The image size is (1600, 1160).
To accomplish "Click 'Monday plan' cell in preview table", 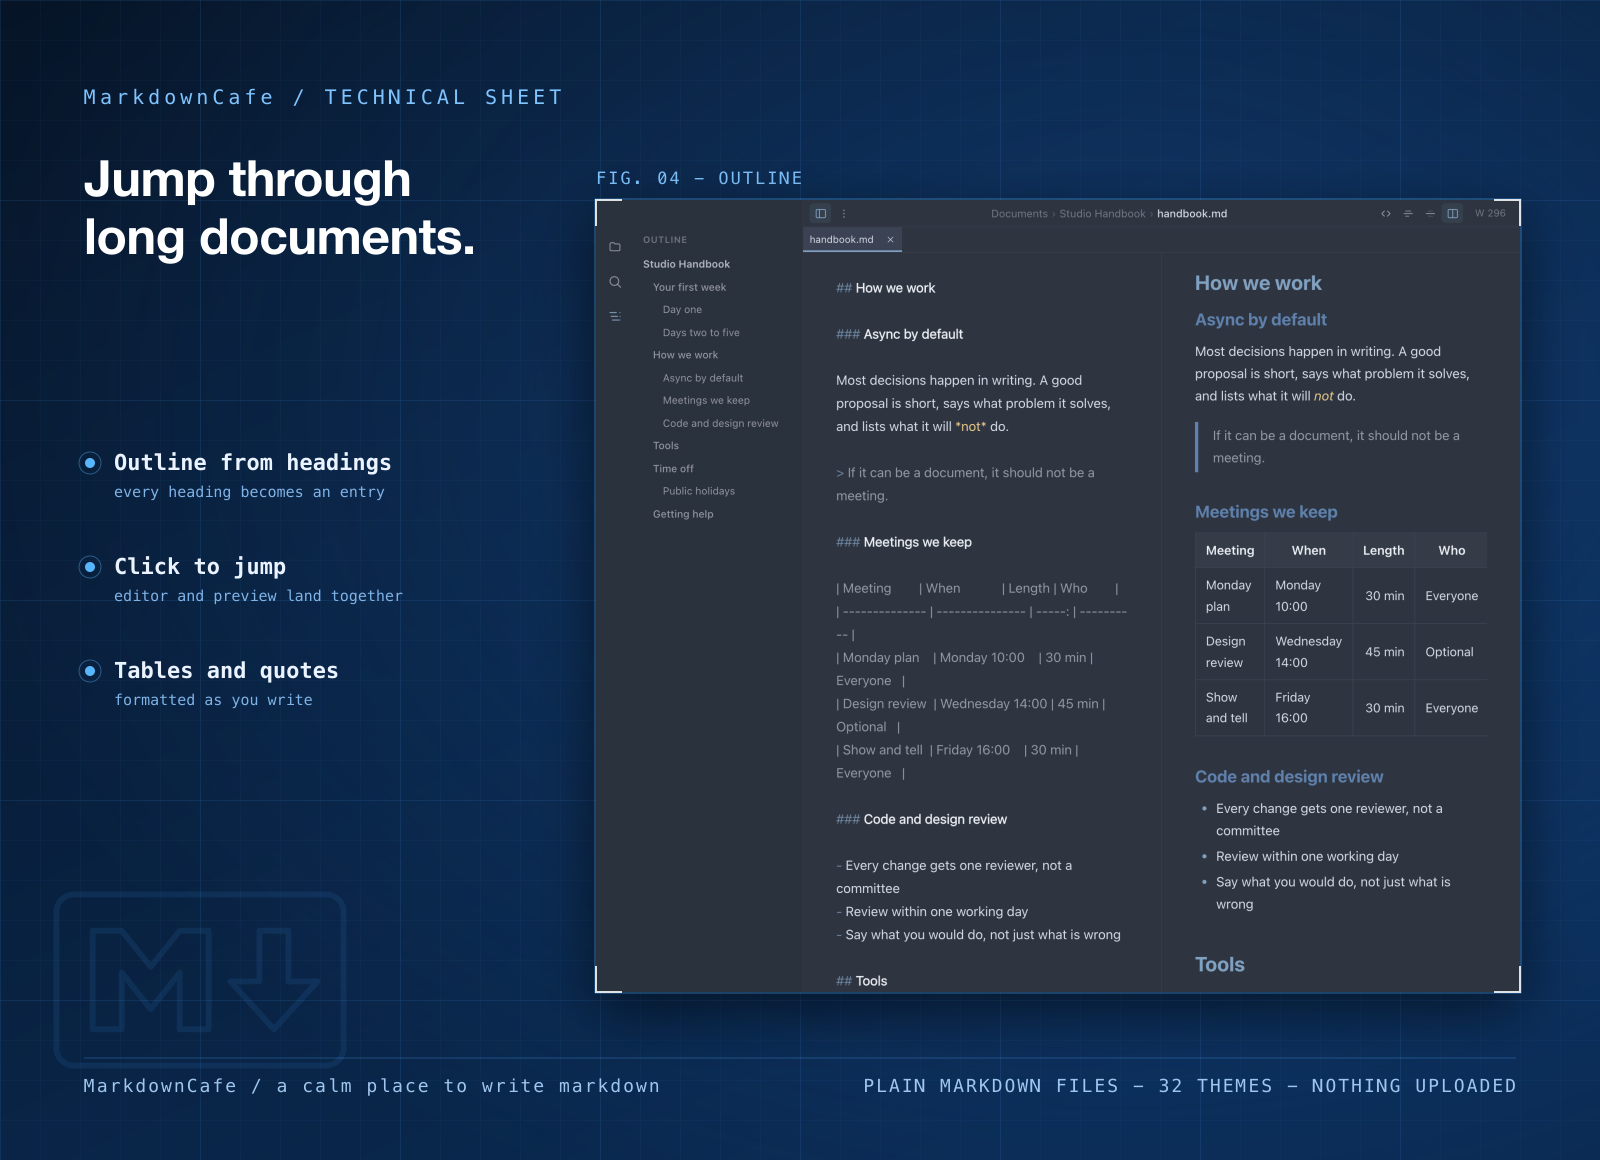I will point(1230,596).
